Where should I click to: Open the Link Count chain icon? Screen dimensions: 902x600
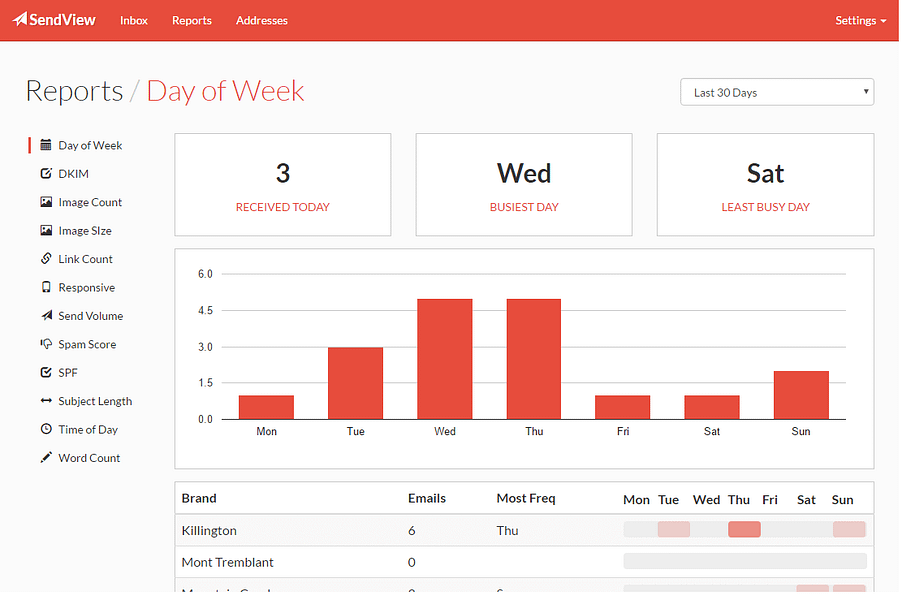(46, 258)
